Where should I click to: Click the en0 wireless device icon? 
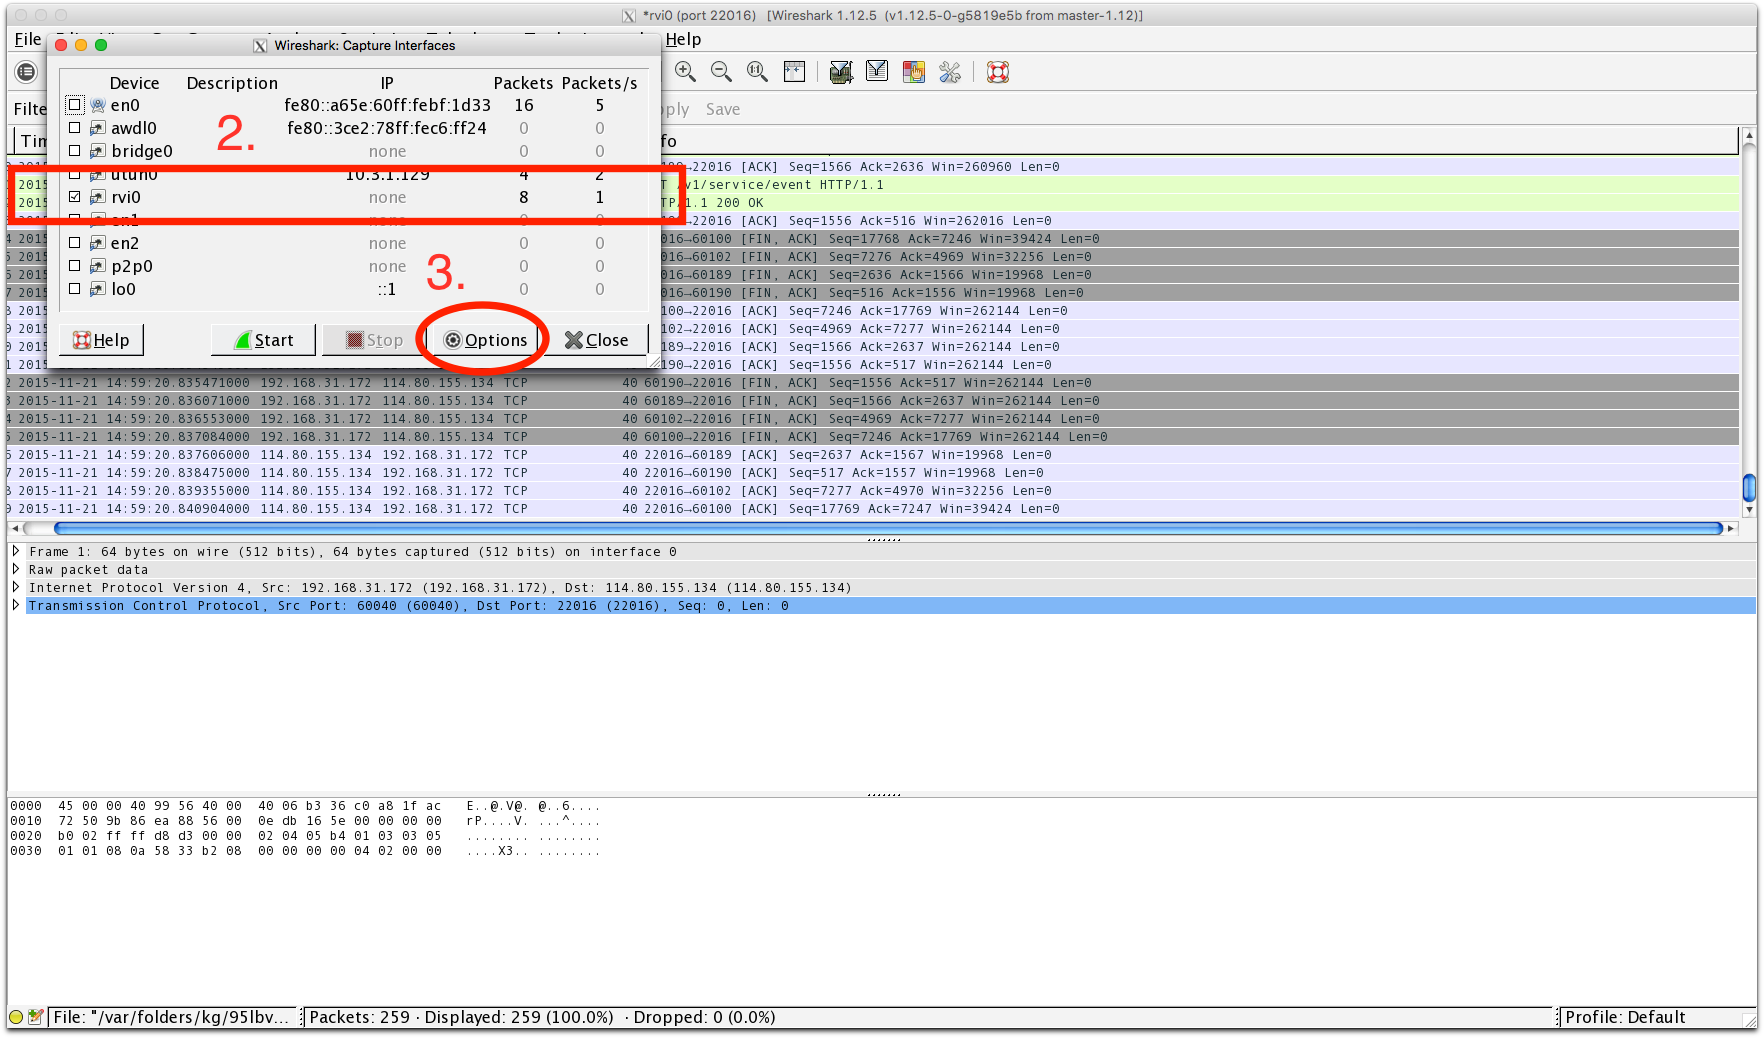tap(98, 105)
